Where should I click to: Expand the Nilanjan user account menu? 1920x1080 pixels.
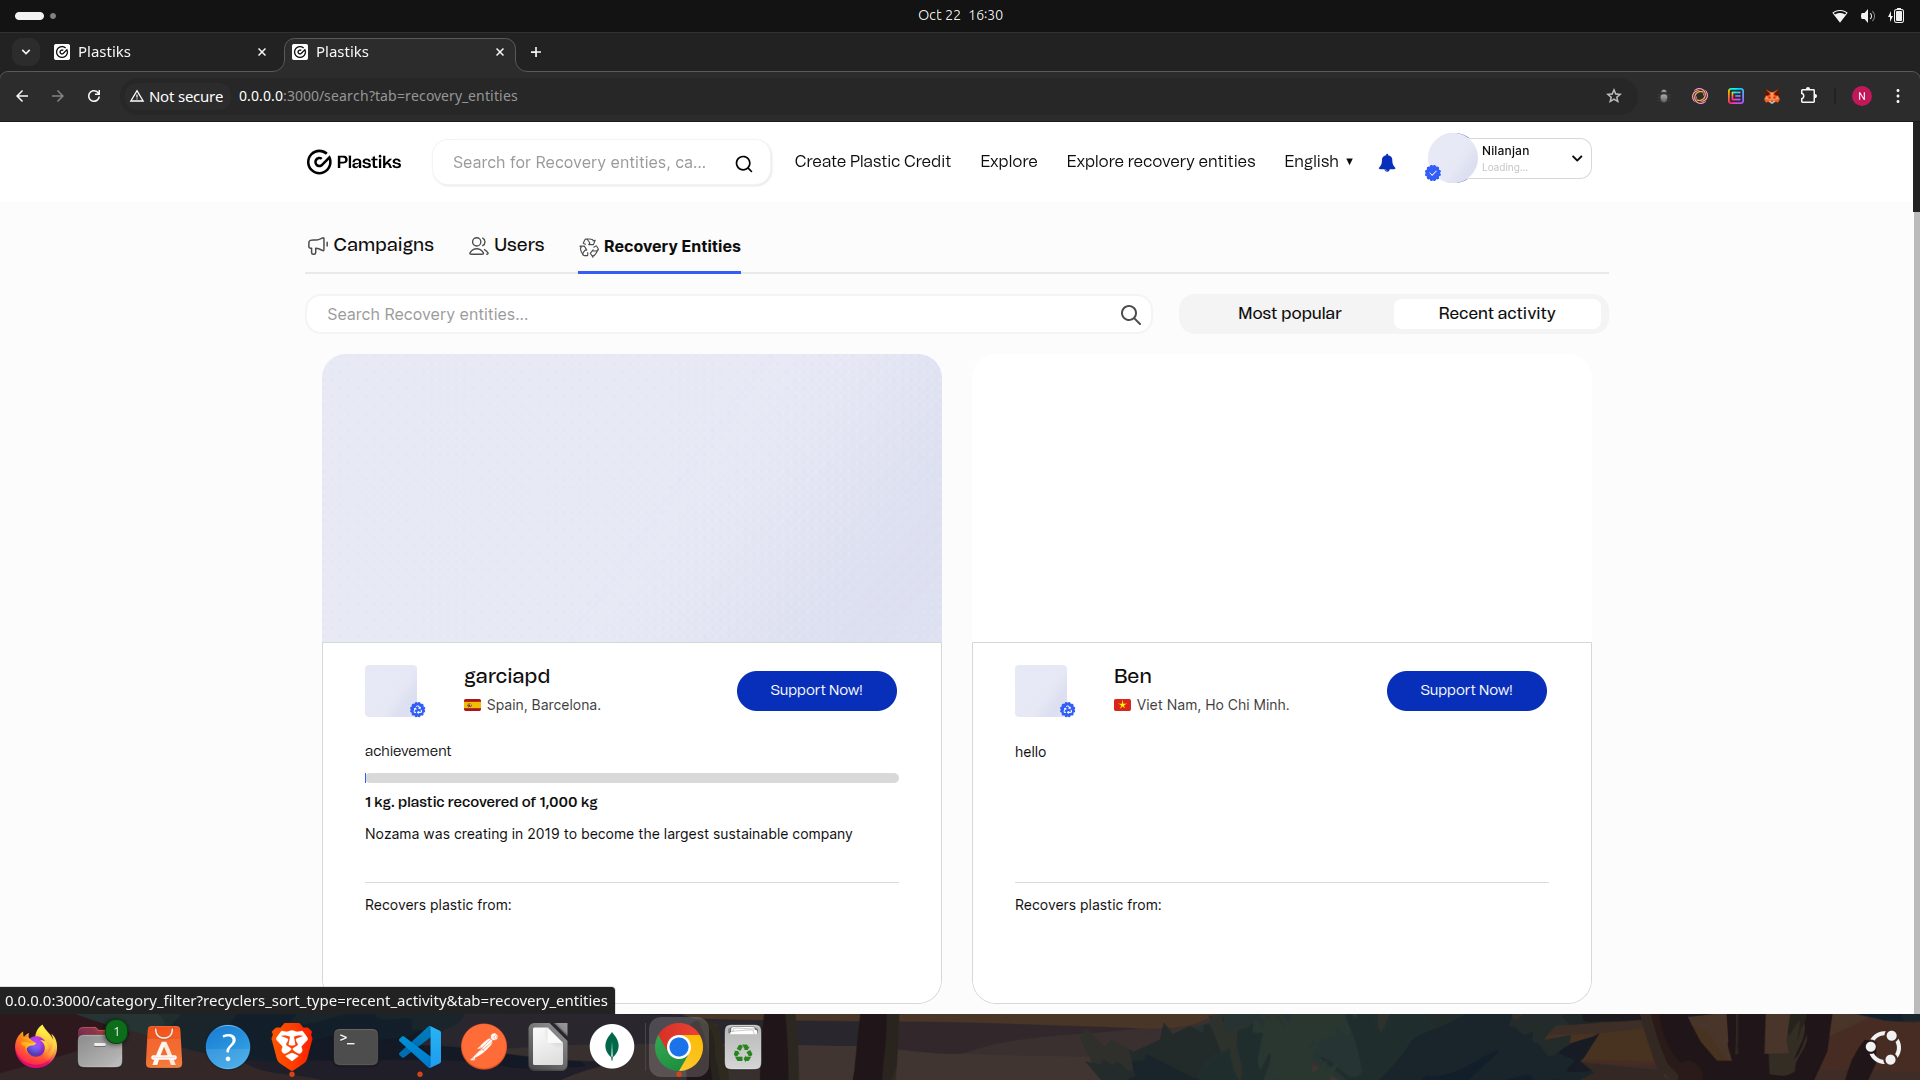click(1576, 159)
